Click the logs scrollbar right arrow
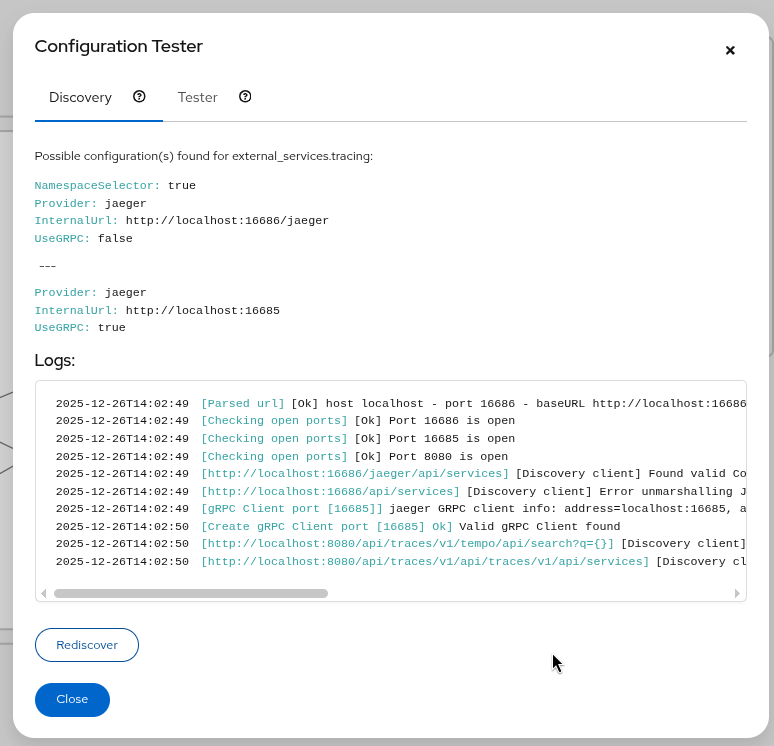 point(737,593)
